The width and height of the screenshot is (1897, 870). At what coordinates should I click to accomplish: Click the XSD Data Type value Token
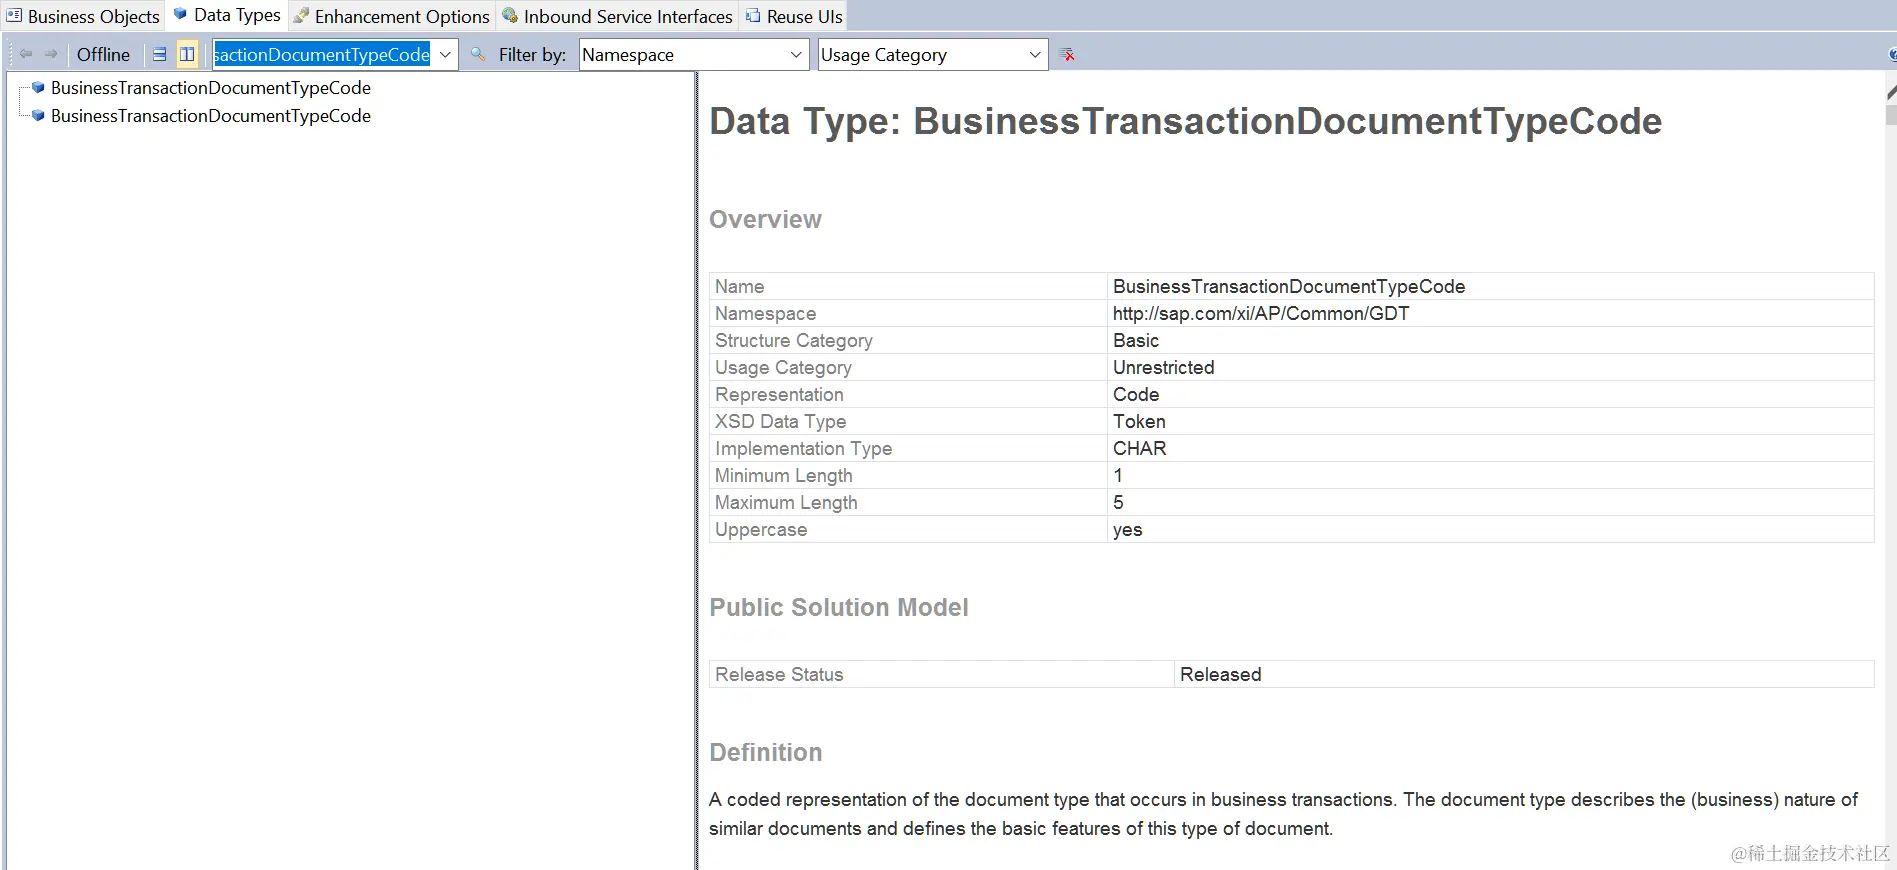click(1139, 421)
